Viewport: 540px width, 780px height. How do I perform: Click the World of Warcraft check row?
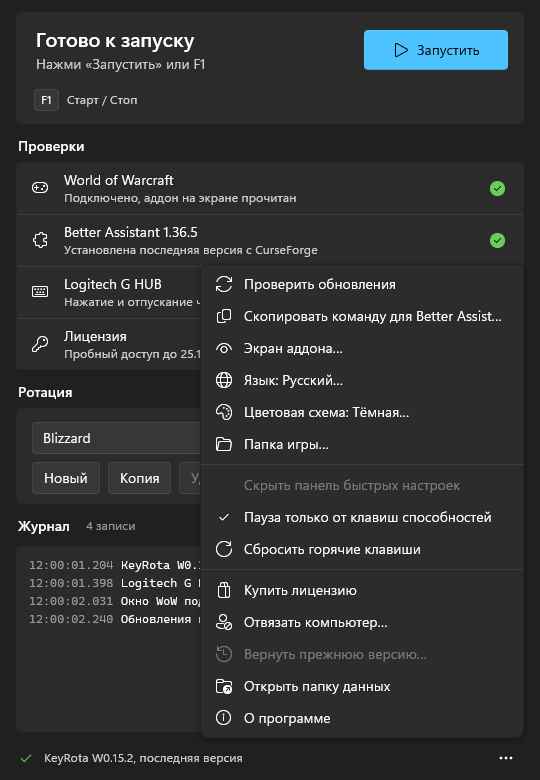coord(270,189)
